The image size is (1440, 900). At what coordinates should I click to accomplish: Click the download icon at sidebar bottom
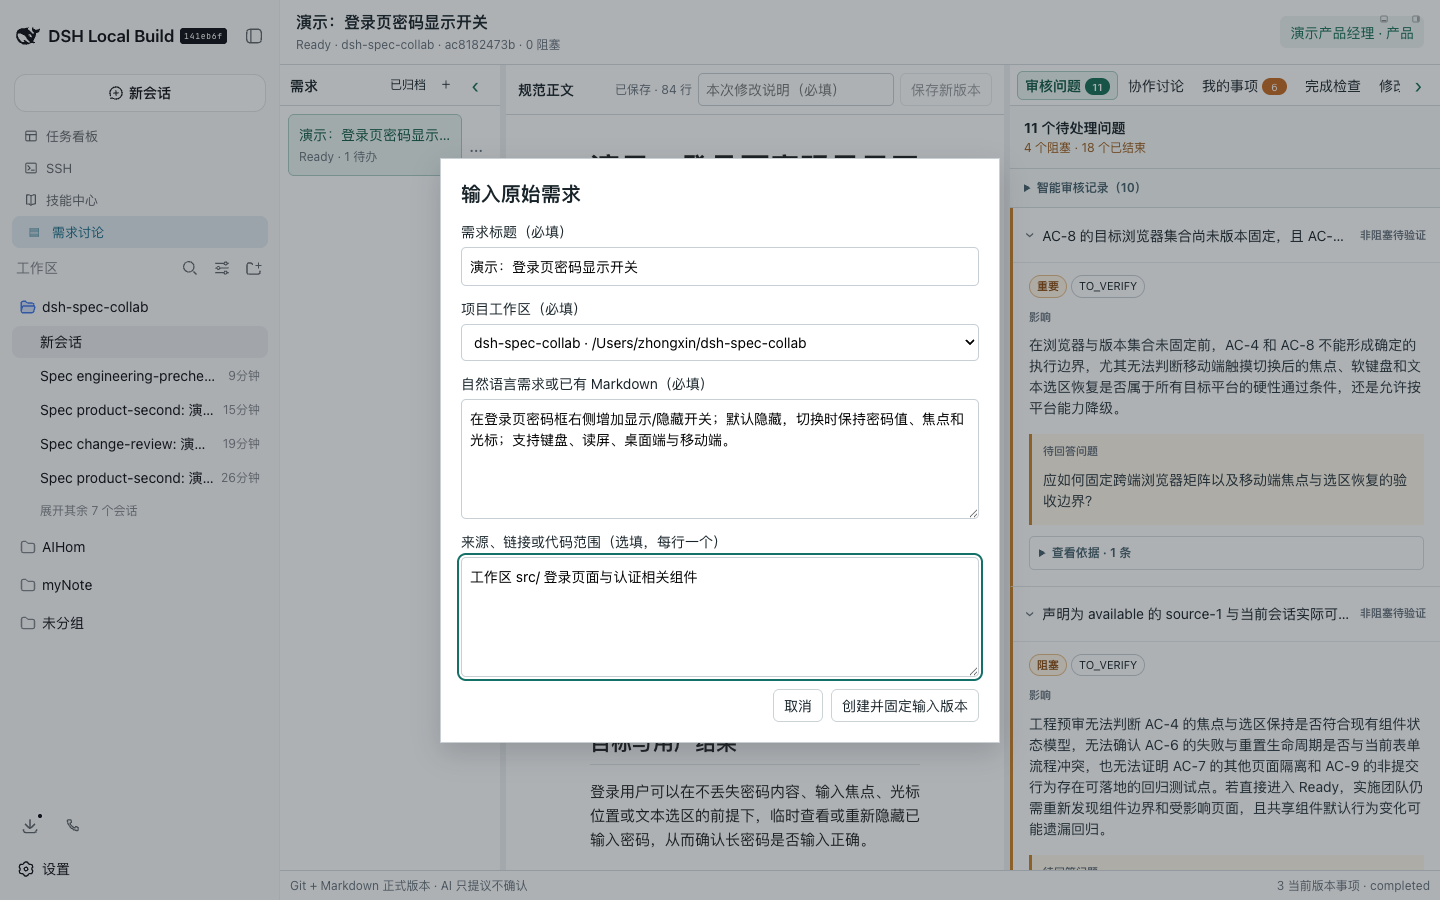(x=30, y=825)
